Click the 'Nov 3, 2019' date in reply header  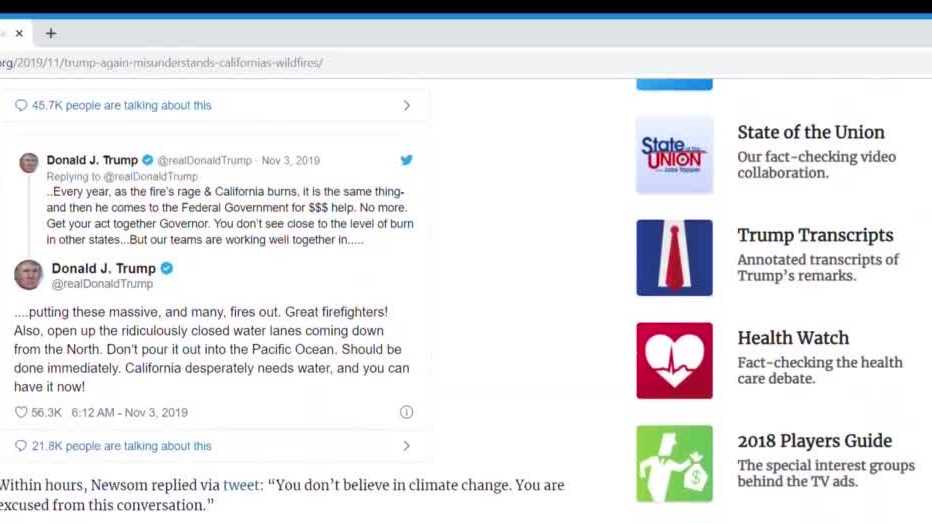coord(291,160)
